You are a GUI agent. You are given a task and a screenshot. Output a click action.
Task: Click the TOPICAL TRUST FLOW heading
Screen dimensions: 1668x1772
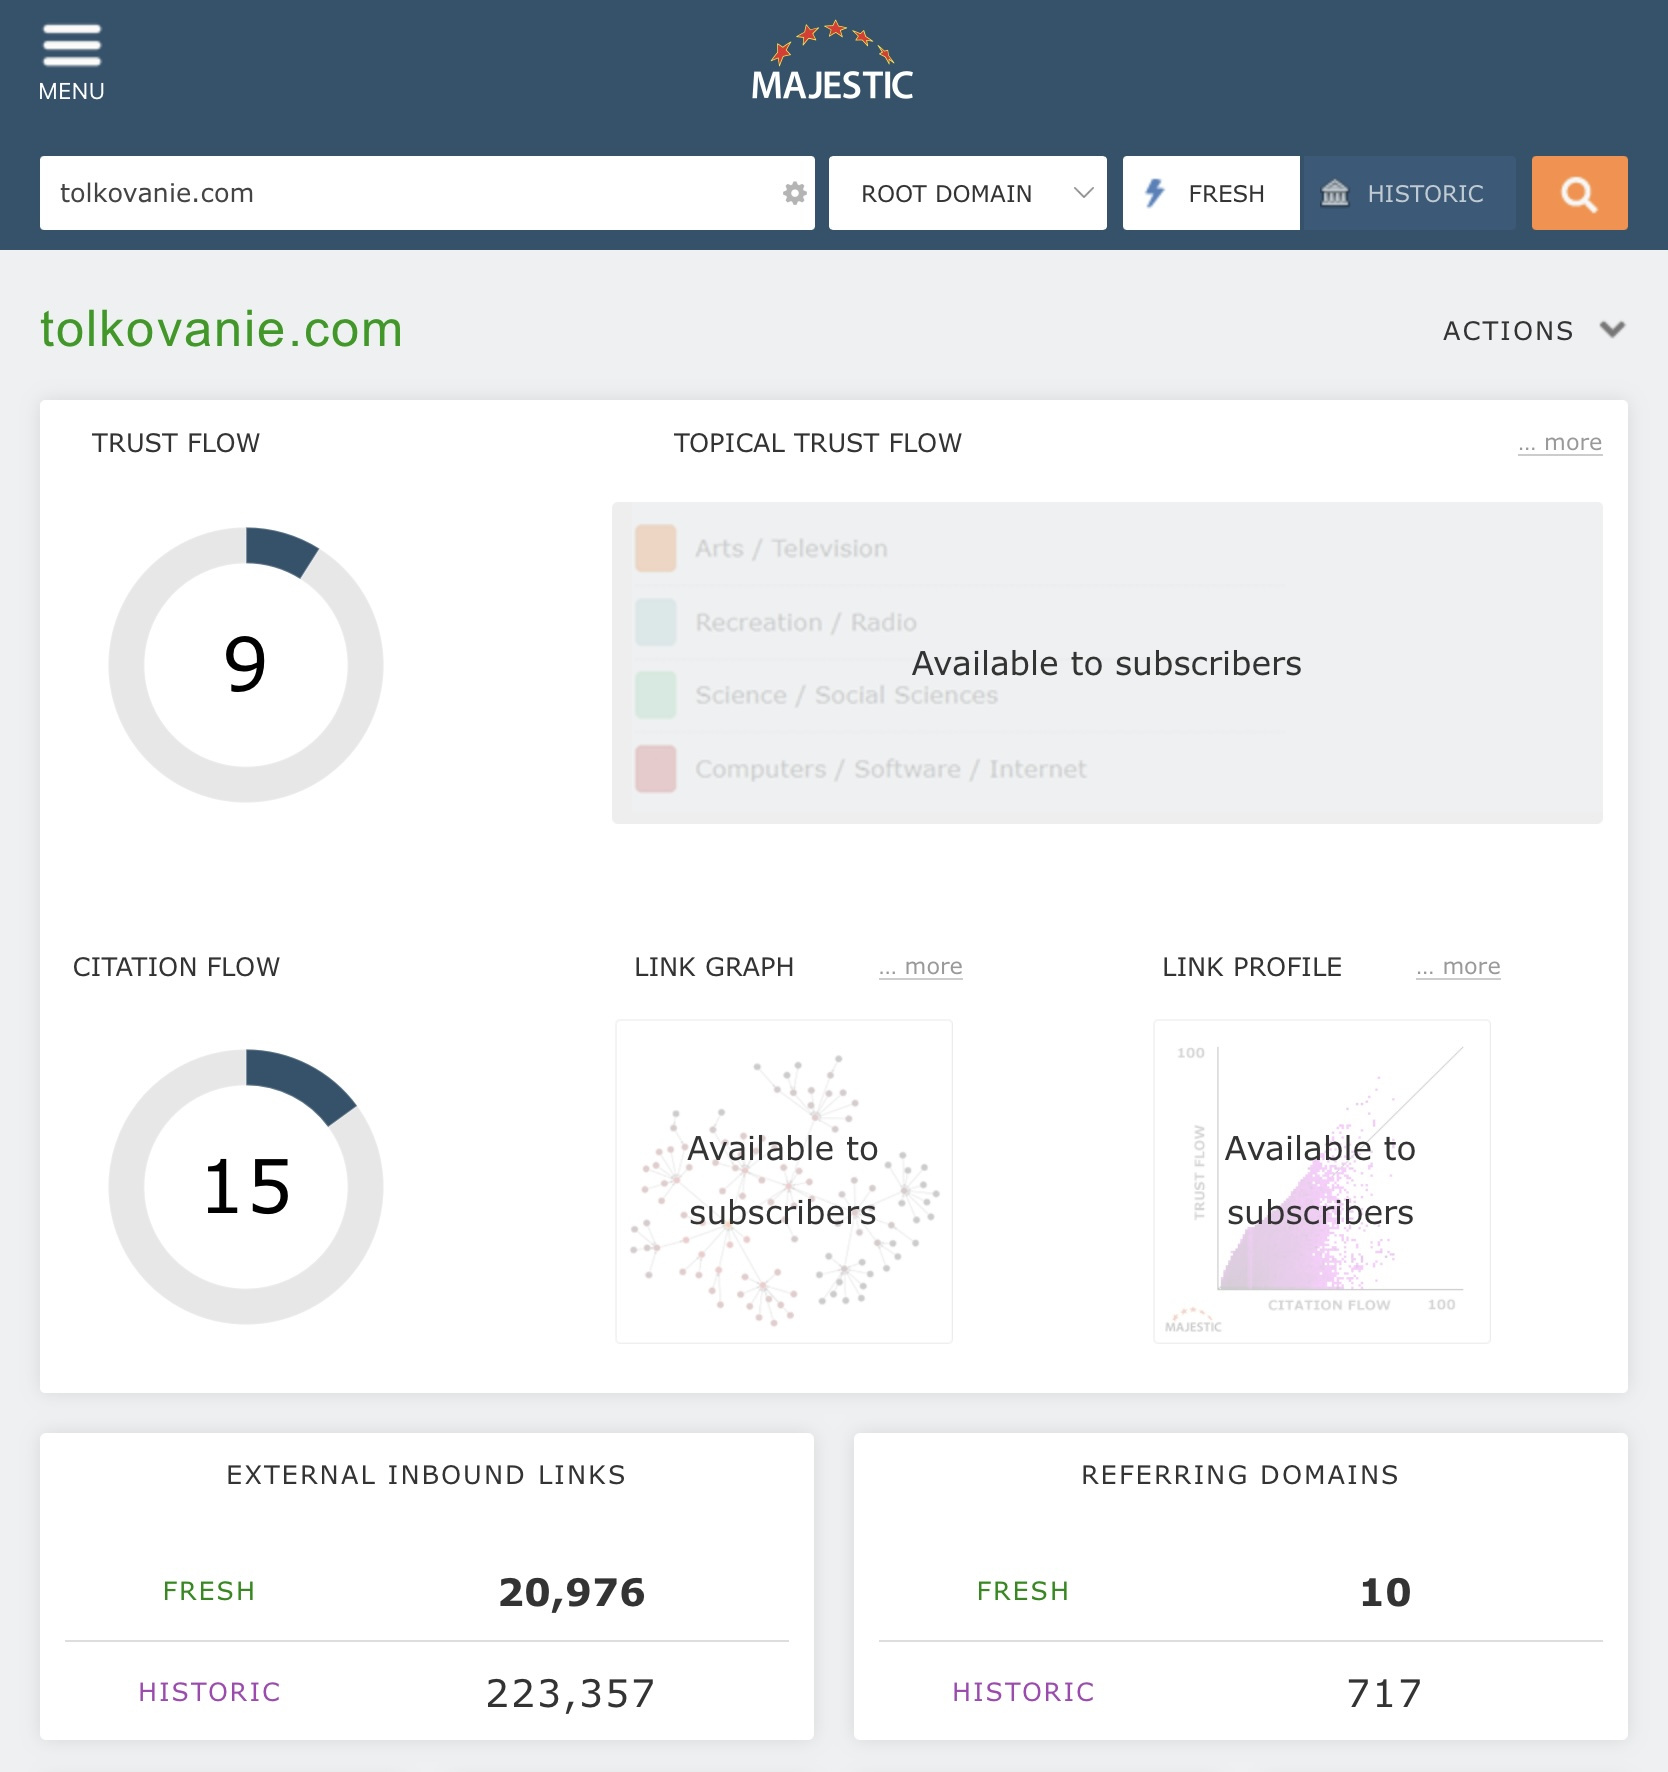coord(818,443)
